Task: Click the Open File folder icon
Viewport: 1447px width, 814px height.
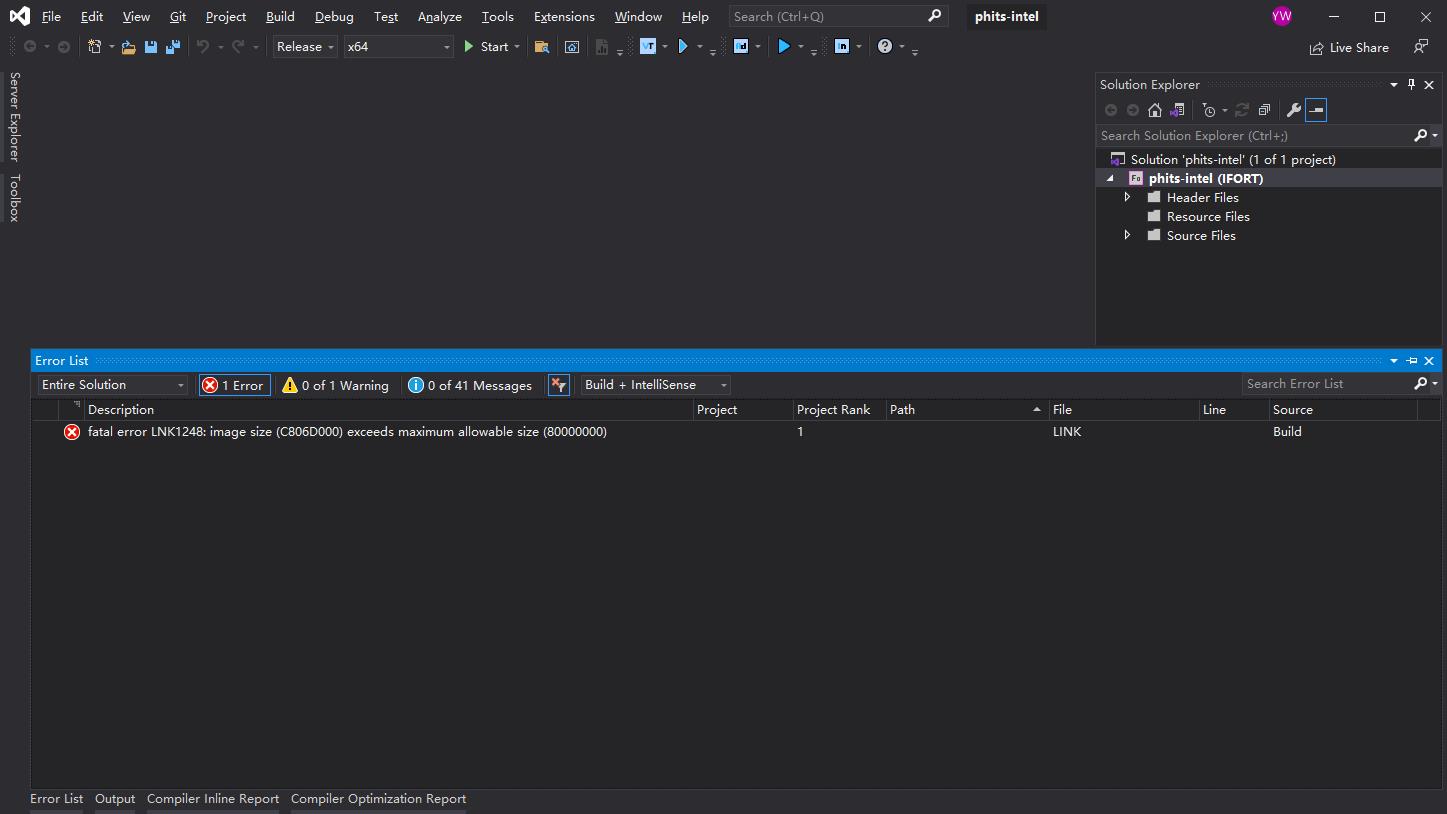Action: (128, 47)
